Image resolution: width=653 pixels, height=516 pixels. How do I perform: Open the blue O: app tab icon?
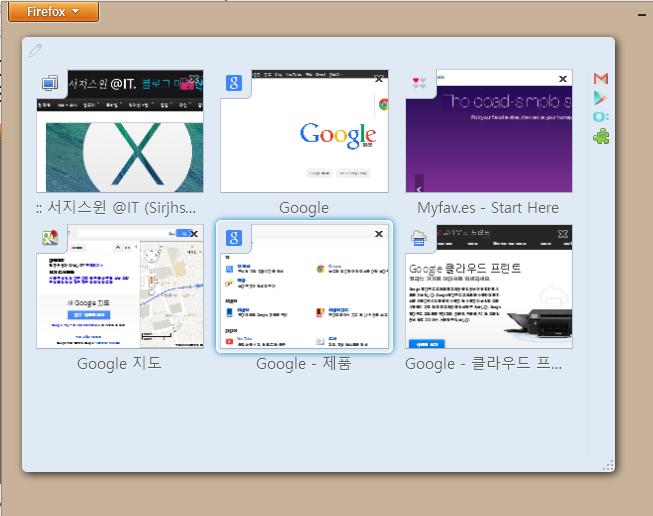601,117
